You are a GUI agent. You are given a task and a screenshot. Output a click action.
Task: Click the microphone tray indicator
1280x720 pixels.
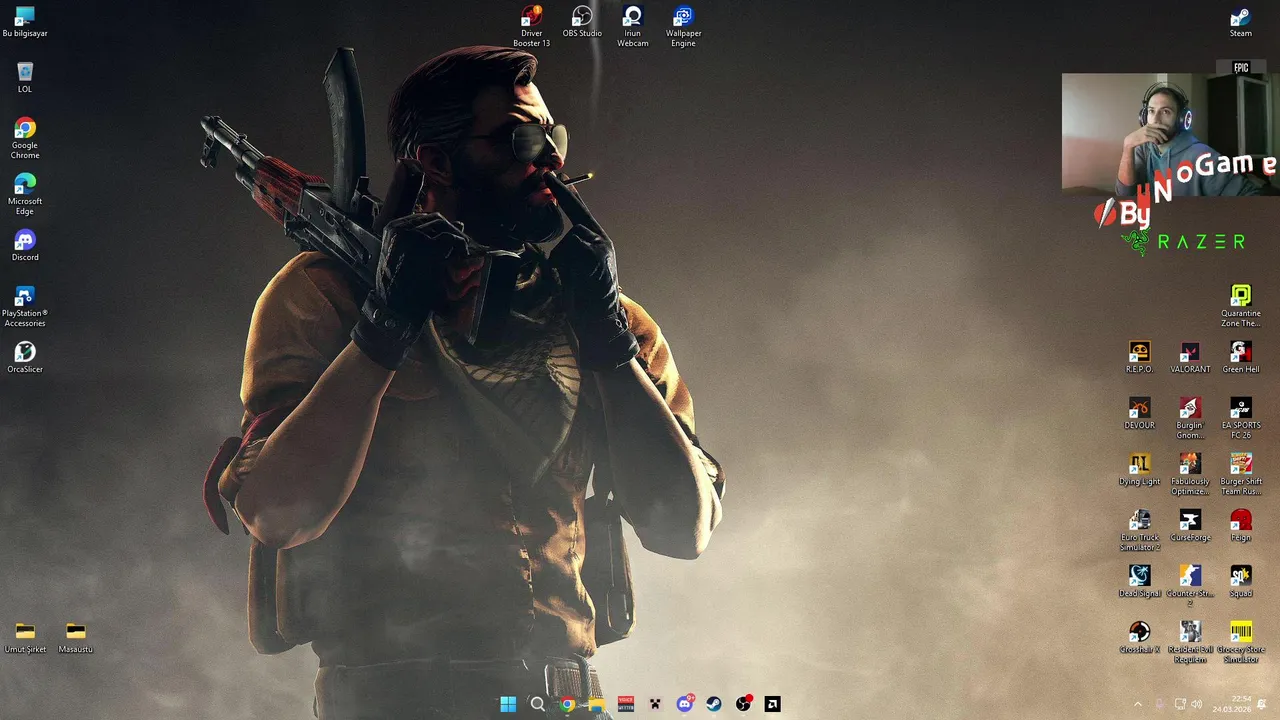tap(1160, 704)
